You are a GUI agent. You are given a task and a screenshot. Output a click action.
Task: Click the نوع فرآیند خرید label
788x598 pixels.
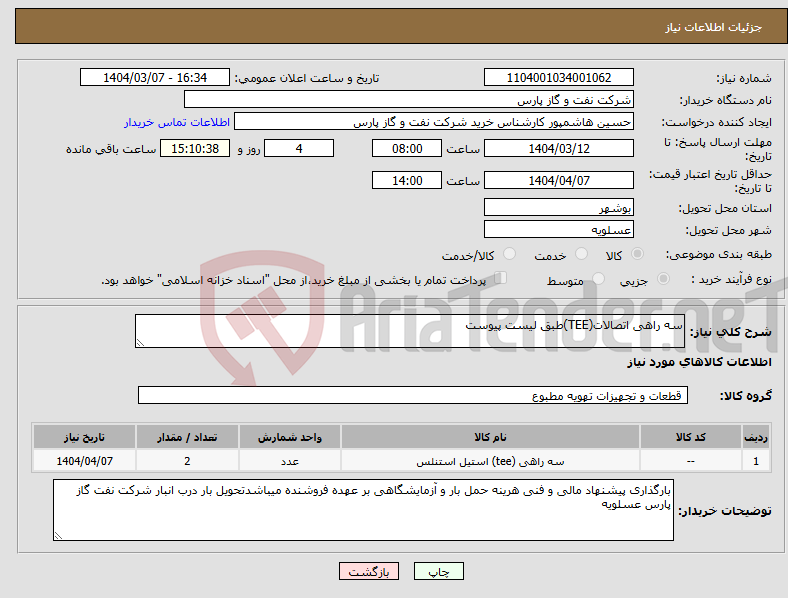point(731,279)
